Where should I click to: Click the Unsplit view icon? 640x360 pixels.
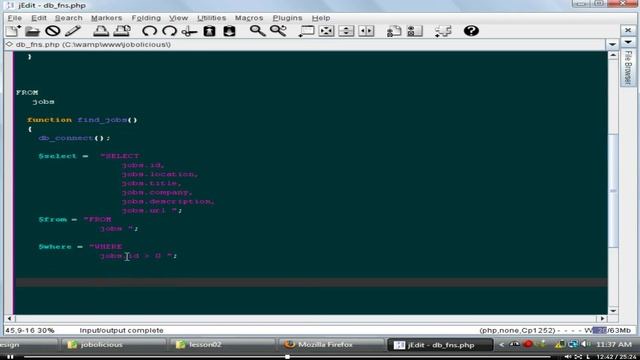click(327, 31)
